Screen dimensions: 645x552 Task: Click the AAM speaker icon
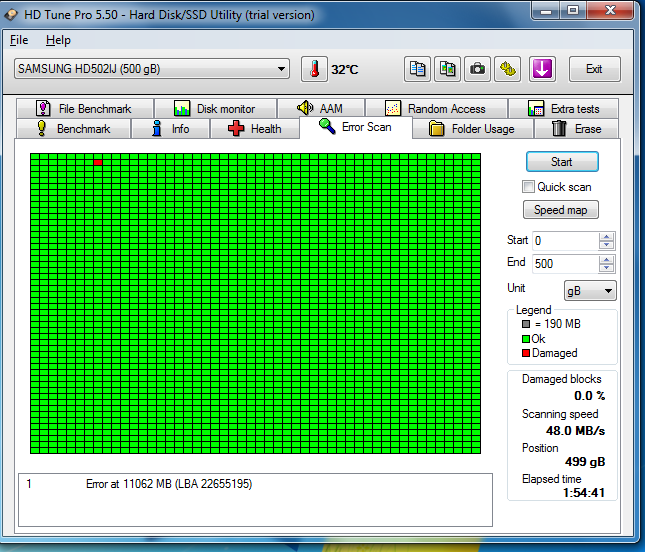coord(305,108)
